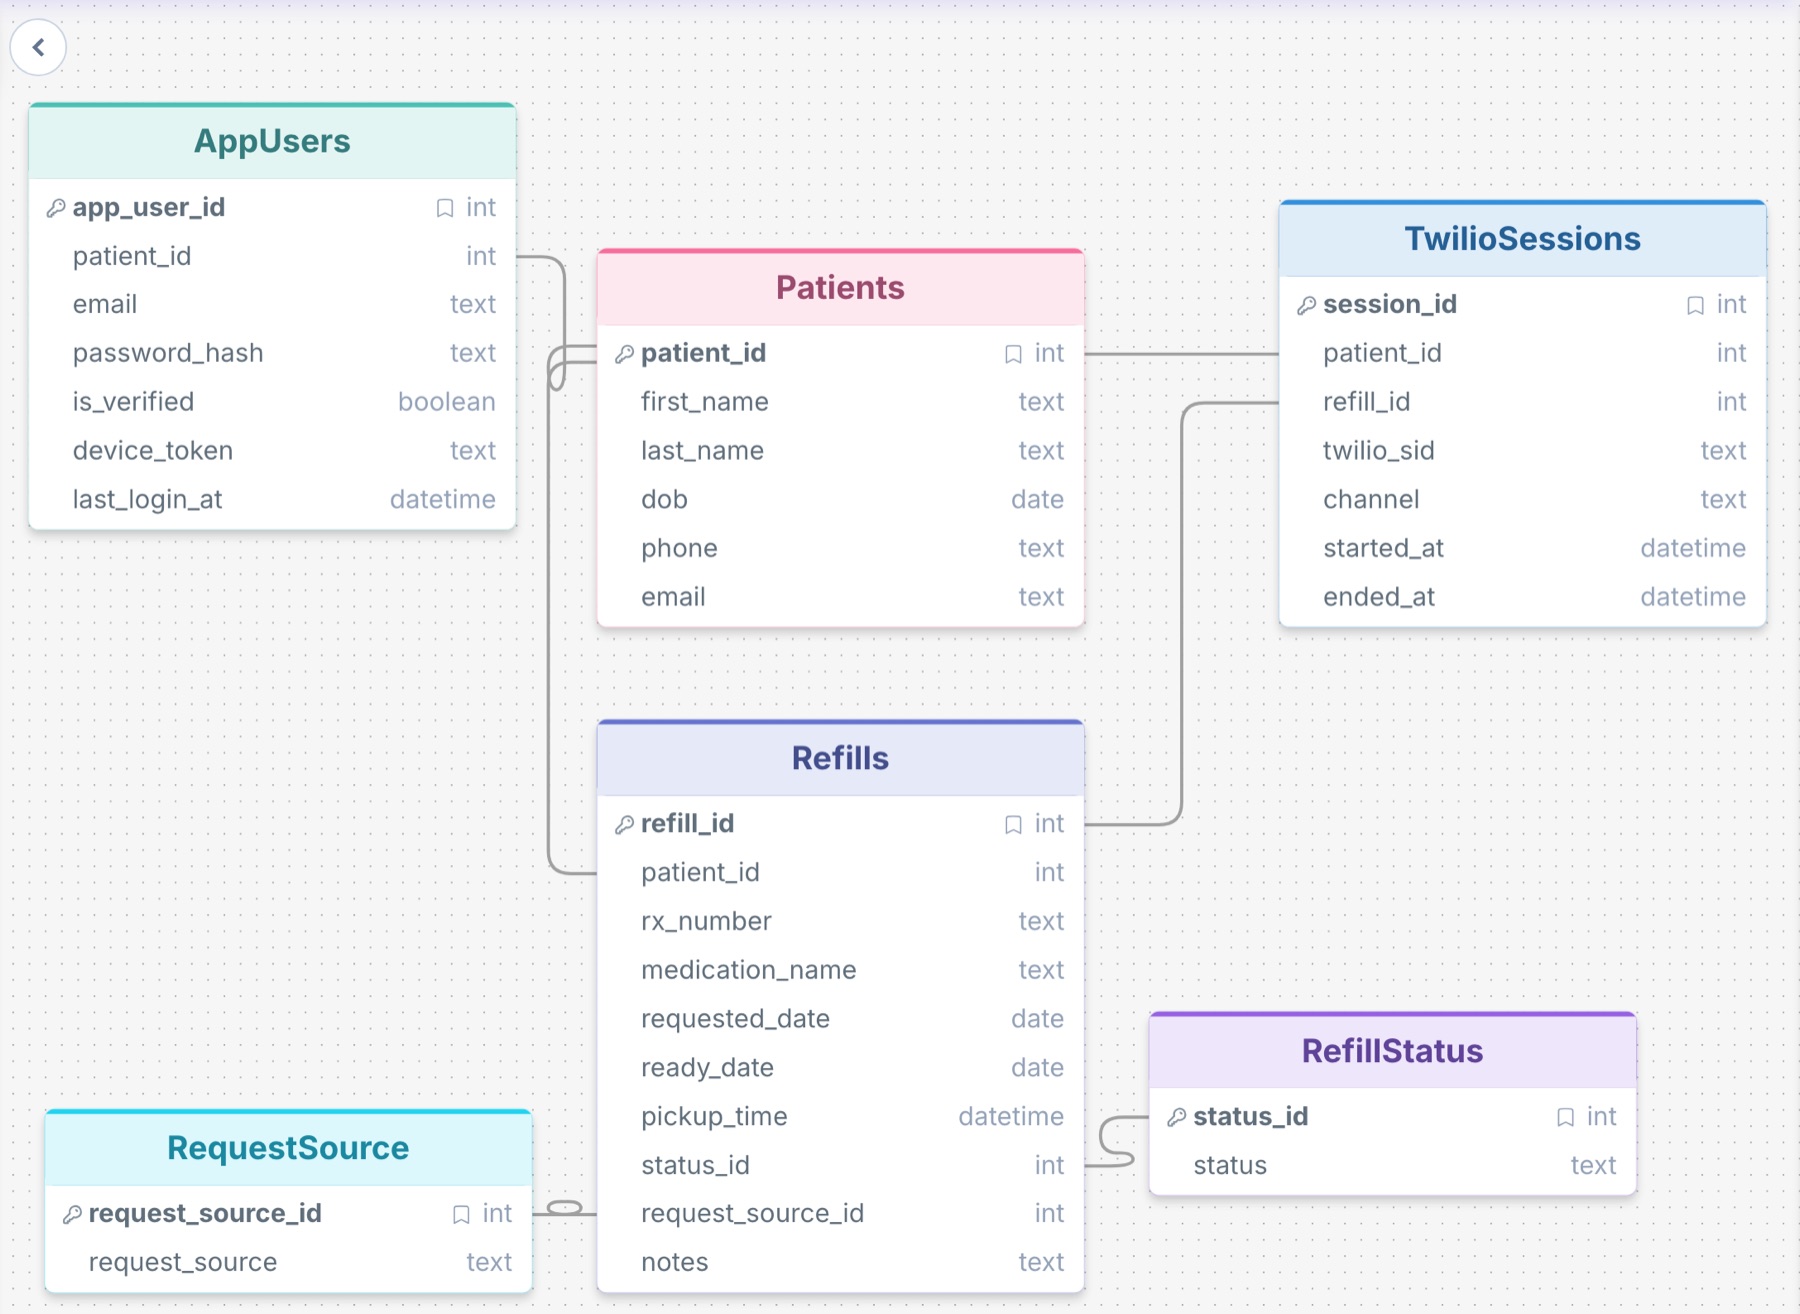Click the notes field in Refills
This screenshot has height=1314, width=1800.
tap(840, 1263)
